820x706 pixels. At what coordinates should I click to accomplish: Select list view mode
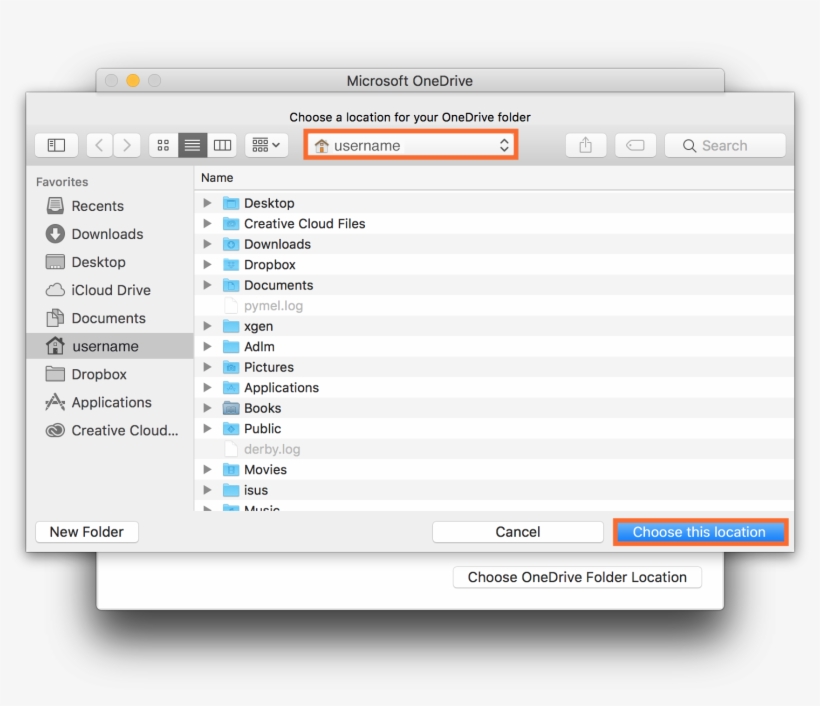(192, 144)
